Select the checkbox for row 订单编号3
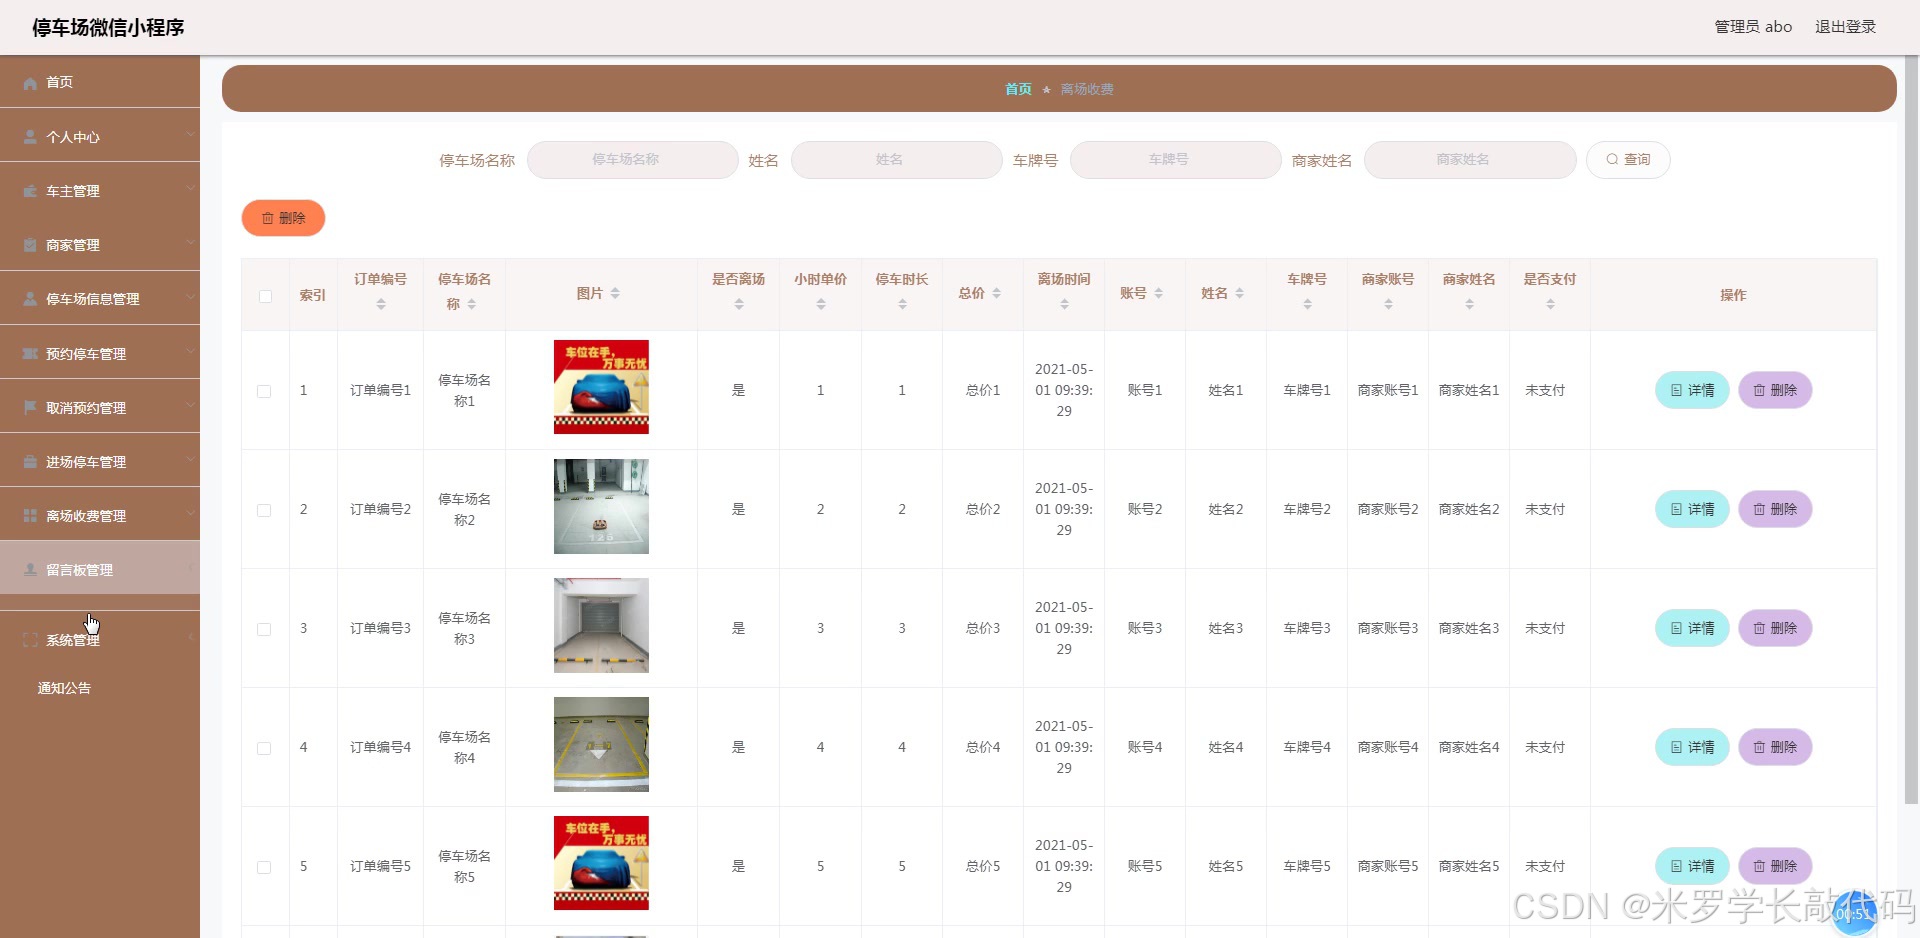This screenshot has width=1920, height=938. coord(264,629)
